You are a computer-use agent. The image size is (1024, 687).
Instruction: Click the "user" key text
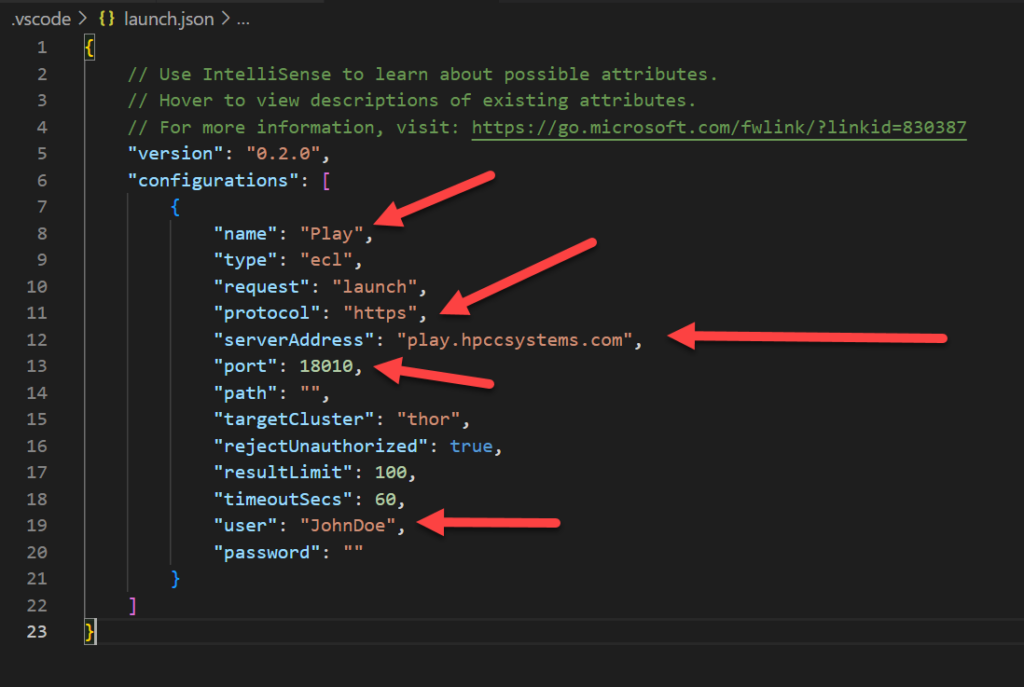coord(245,526)
